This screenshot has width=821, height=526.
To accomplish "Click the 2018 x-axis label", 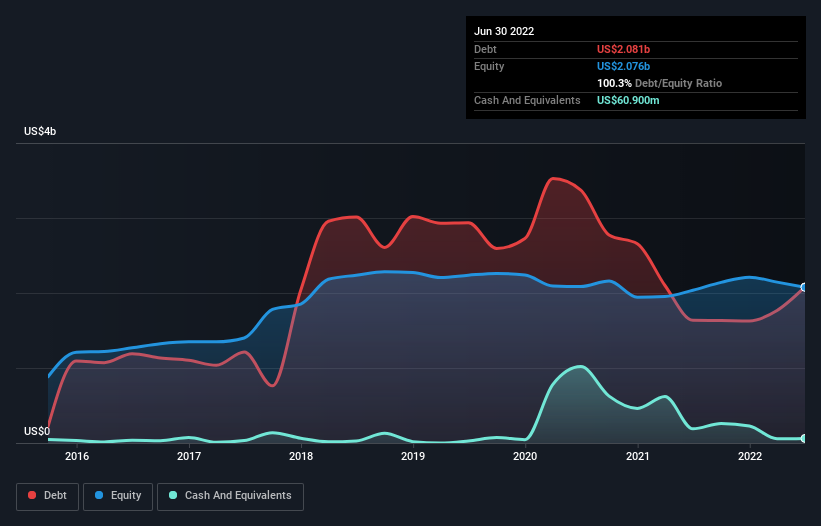I will coord(301,456).
